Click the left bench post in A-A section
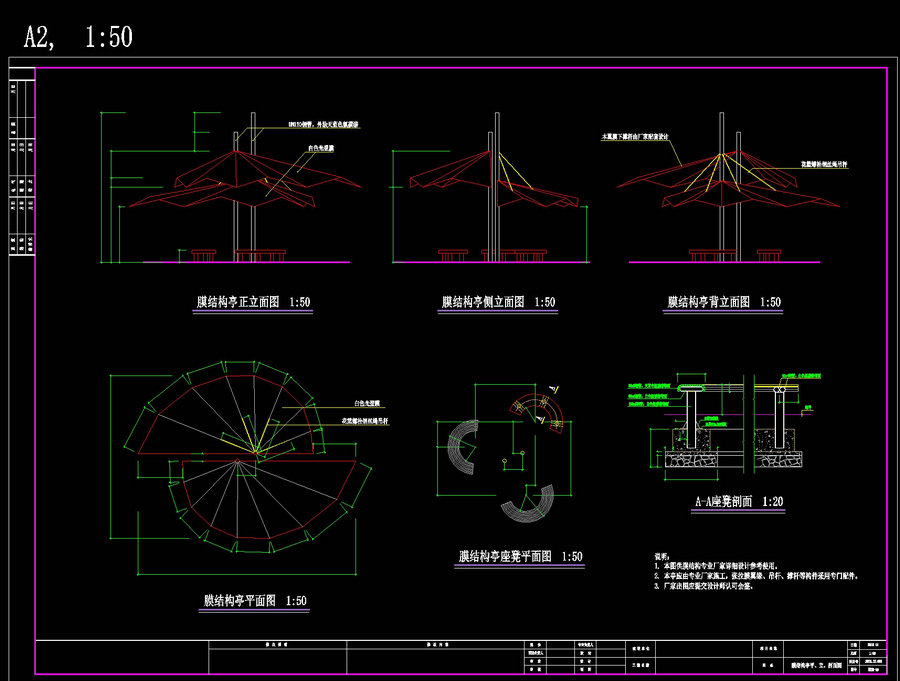This screenshot has height=681, width=900. click(x=688, y=420)
